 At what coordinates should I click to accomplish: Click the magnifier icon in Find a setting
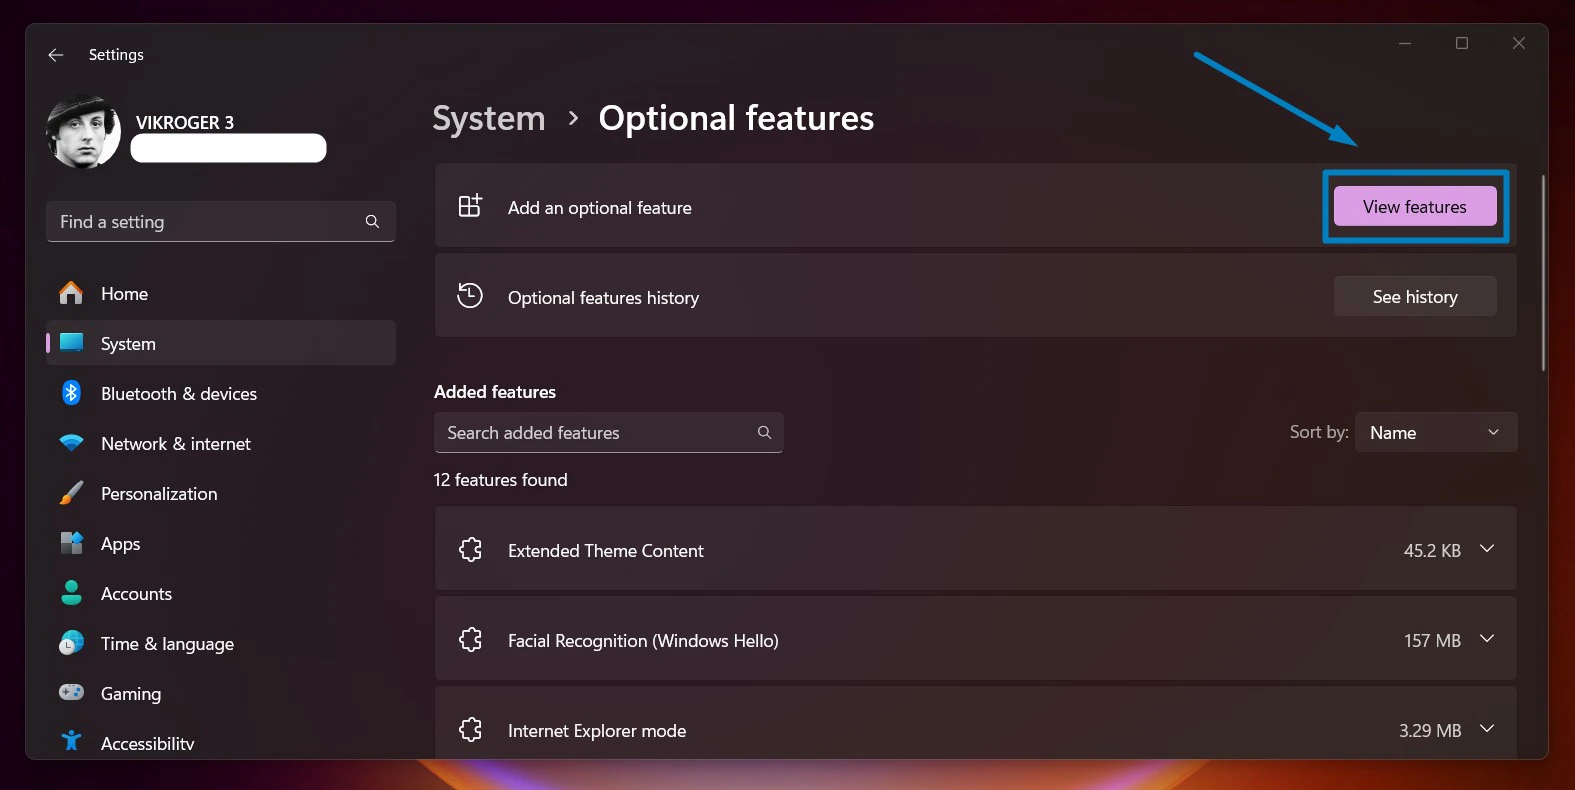pyautogui.click(x=372, y=222)
